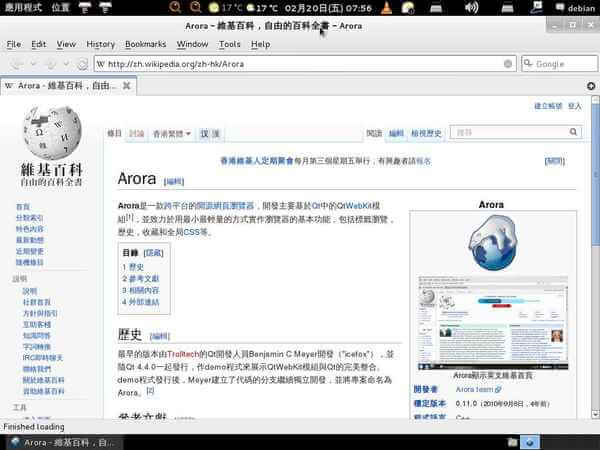Click the vertical scrollbar thumb
The height and width of the screenshot is (450, 600).
(x=595, y=176)
